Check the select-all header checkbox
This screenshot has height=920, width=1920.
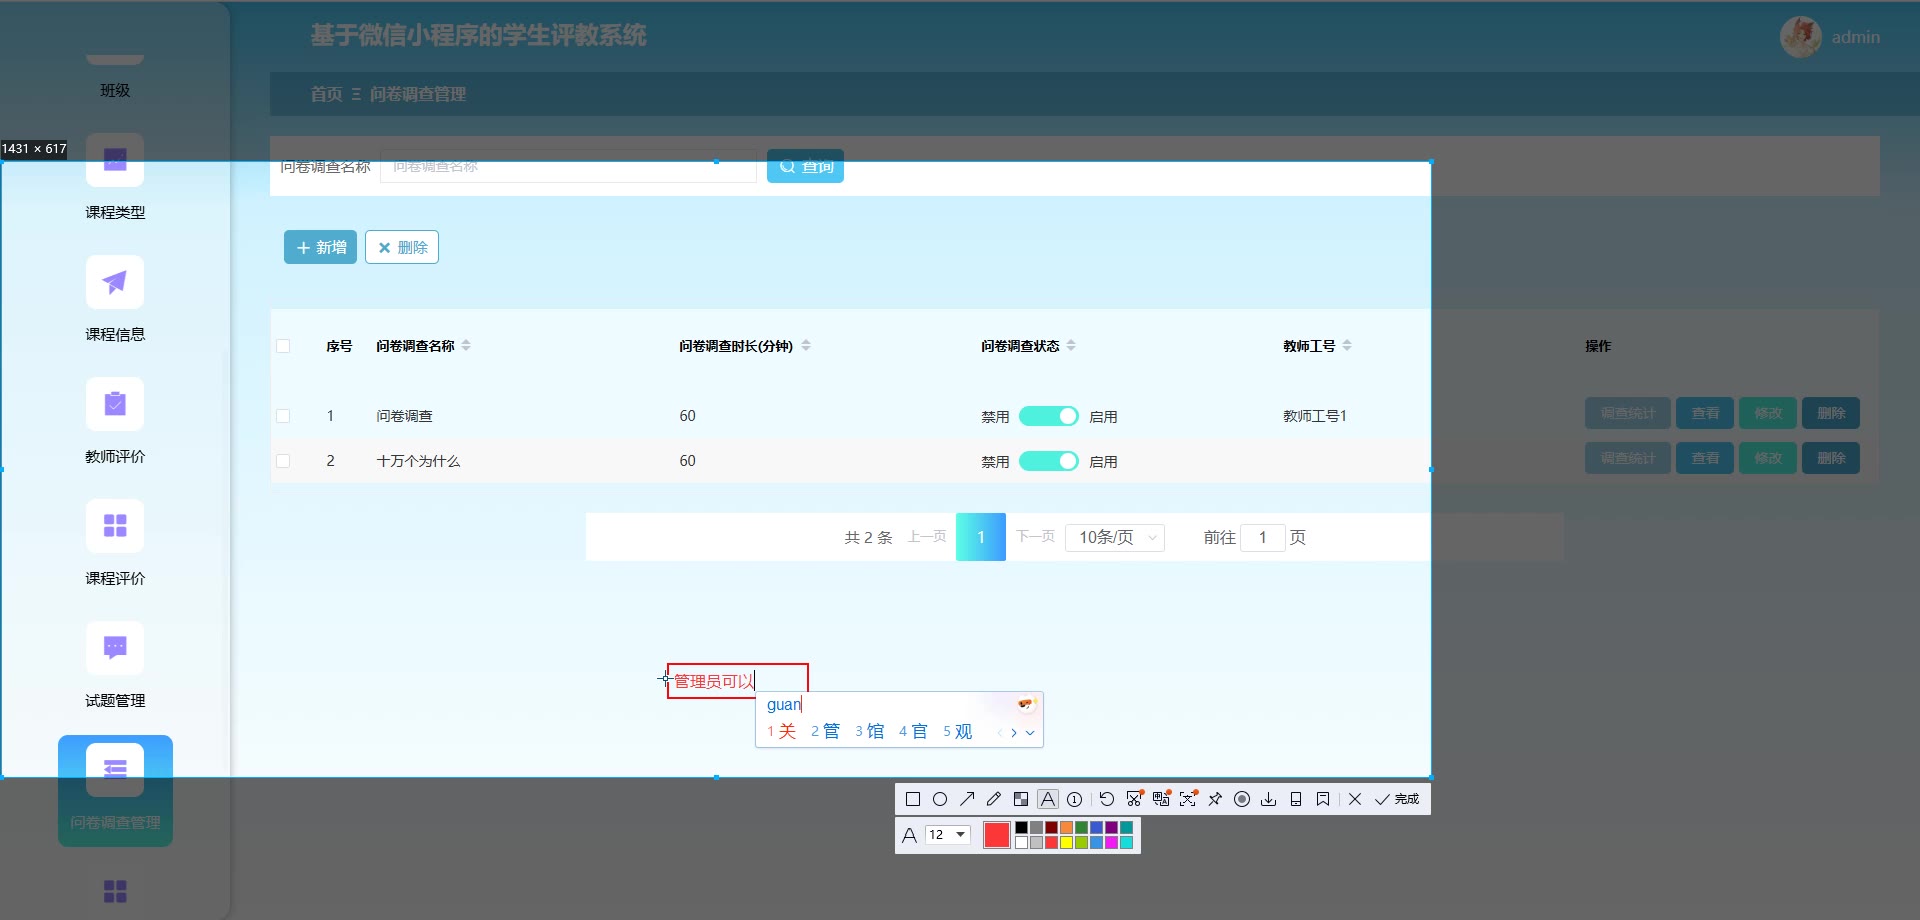click(283, 346)
